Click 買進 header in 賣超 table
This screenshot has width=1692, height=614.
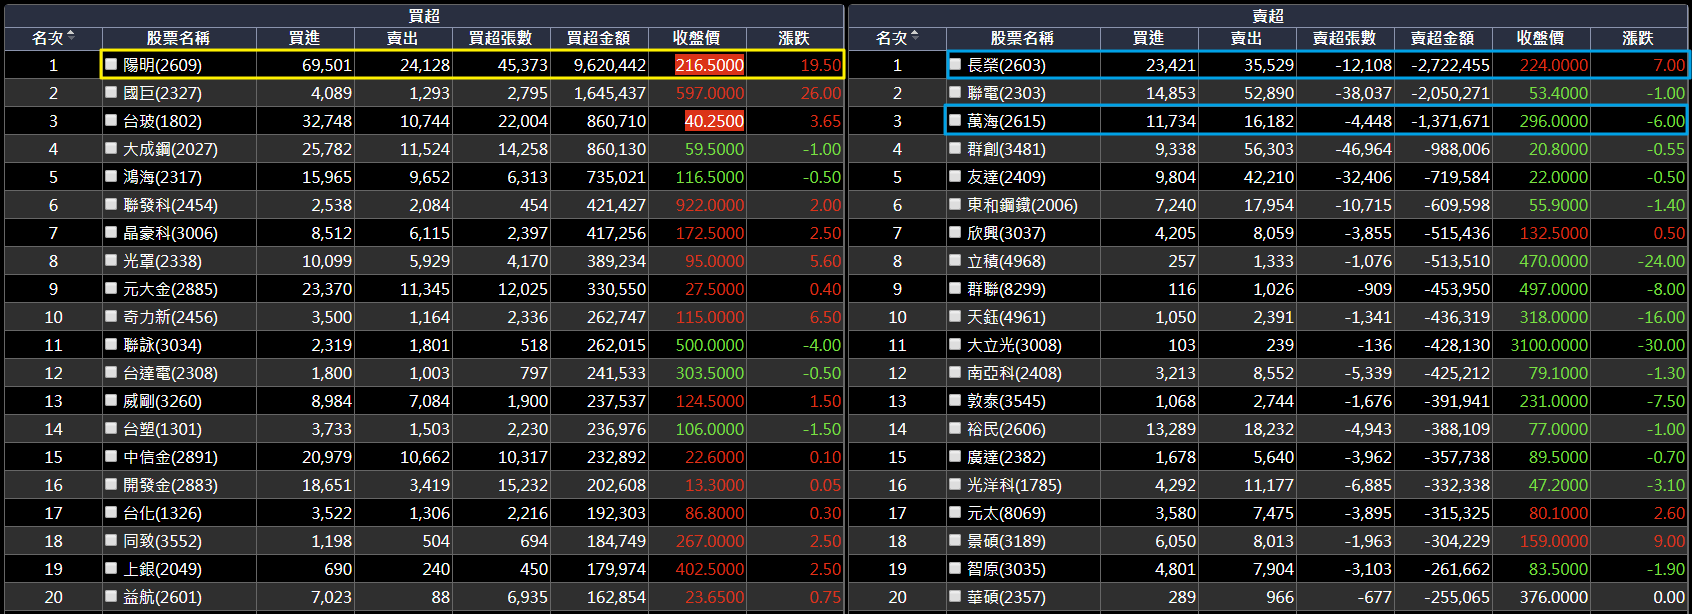coord(1149,38)
